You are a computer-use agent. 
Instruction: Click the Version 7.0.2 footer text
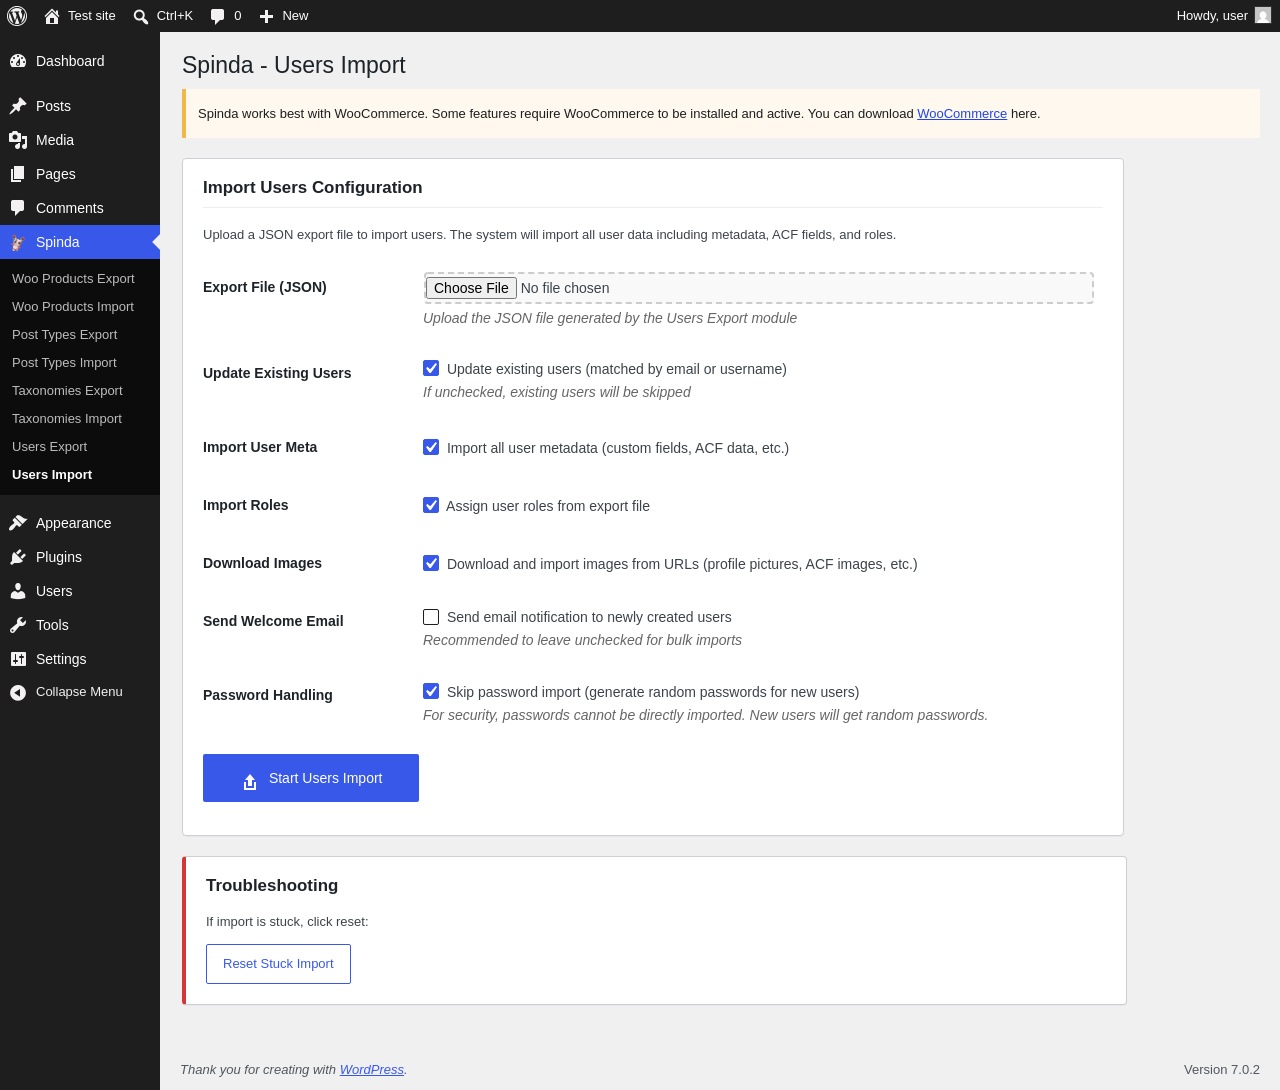[1222, 1070]
